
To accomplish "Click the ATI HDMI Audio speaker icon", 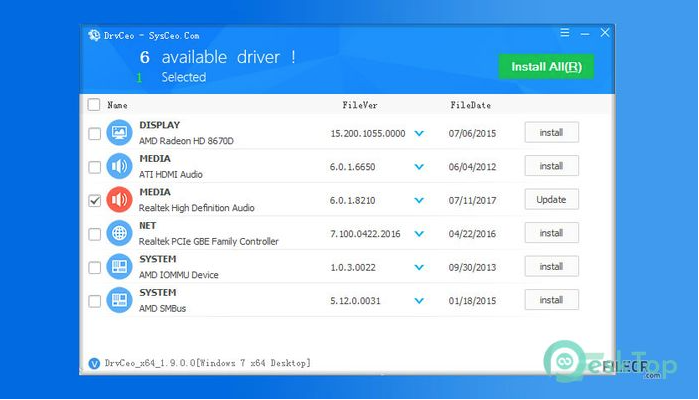I will (x=120, y=166).
